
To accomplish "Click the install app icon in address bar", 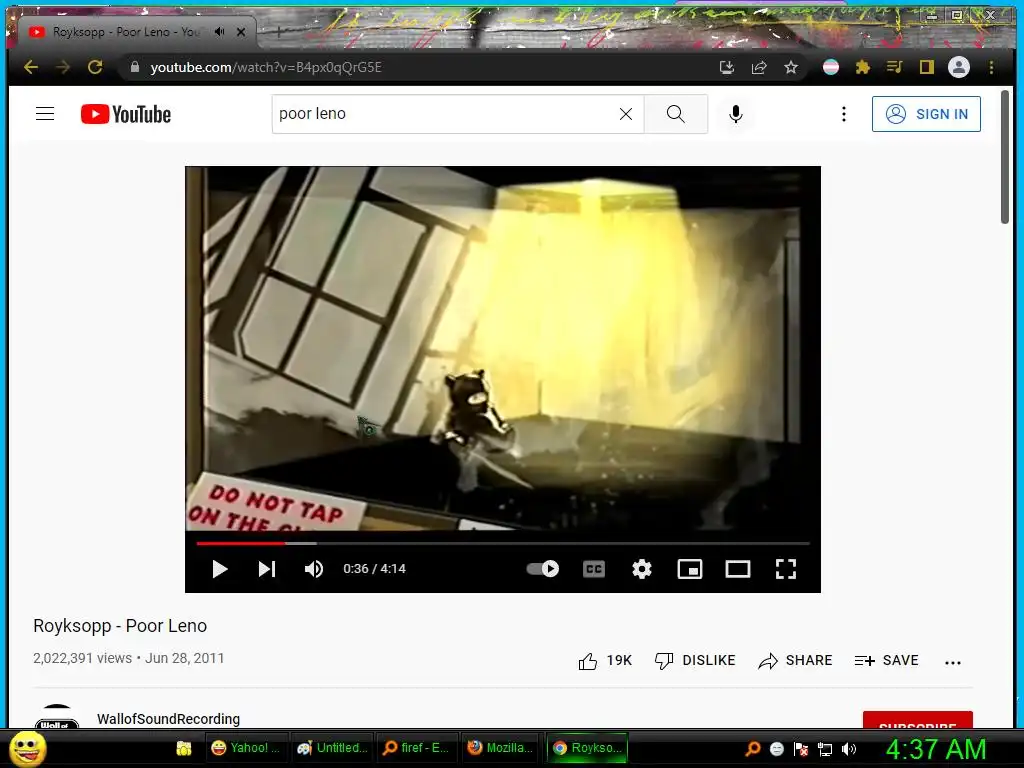I will point(727,67).
